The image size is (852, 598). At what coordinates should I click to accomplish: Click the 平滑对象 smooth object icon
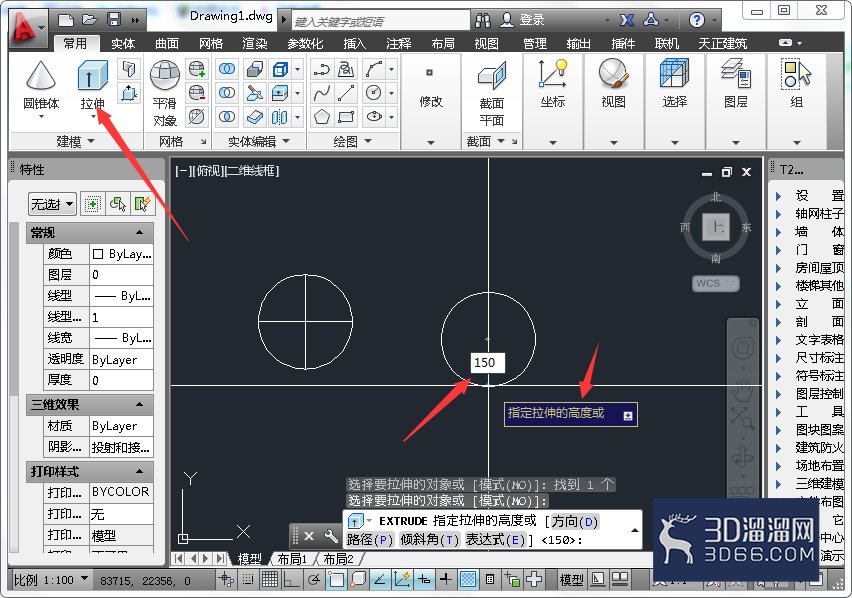[x=165, y=75]
